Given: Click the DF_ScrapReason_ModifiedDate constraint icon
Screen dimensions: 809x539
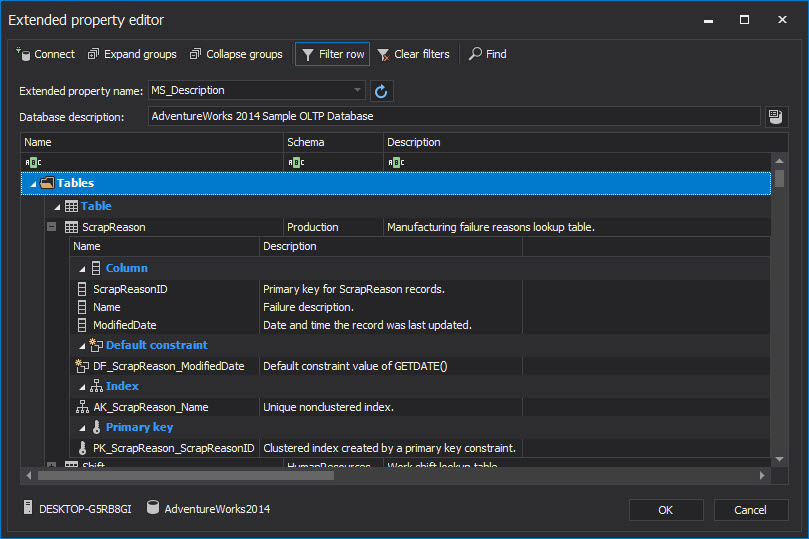Looking at the screenshot, I should pos(82,366).
